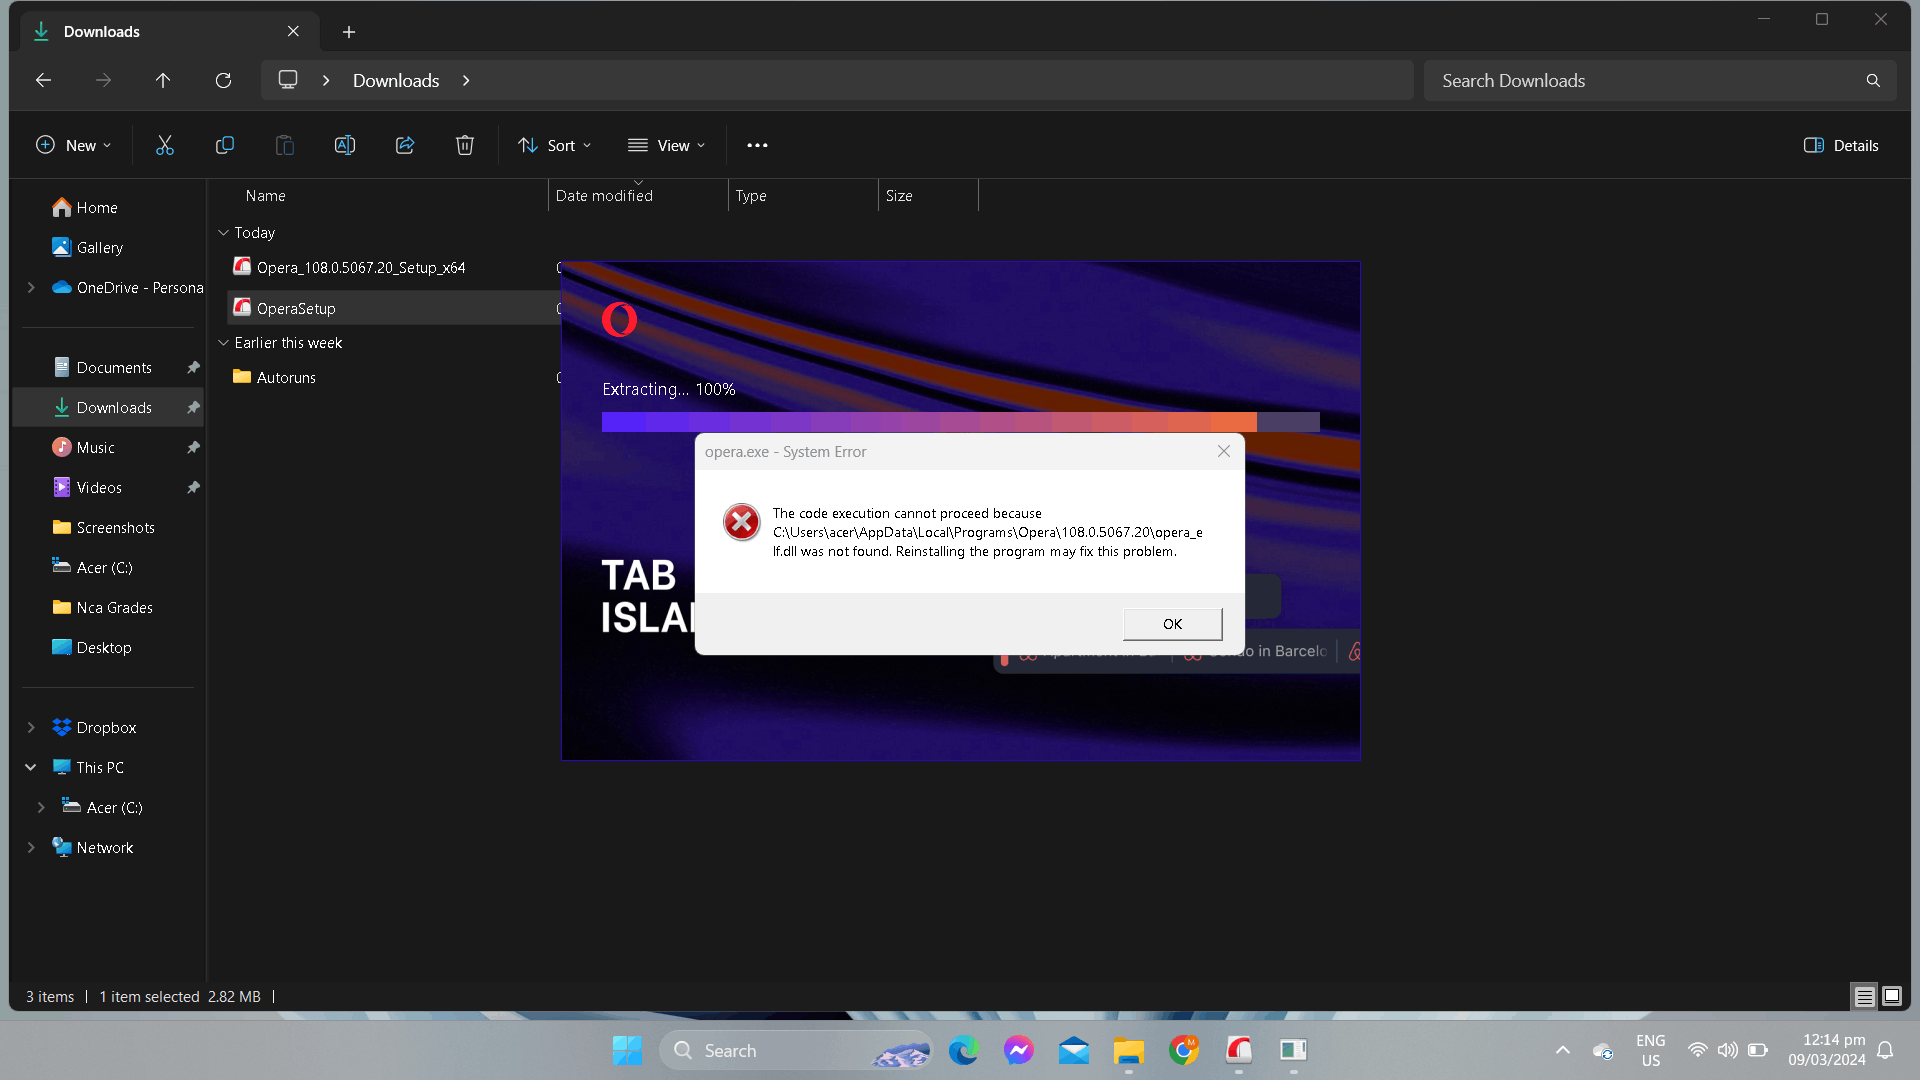Open the See more ellipsis menu
The image size is (1920, 1080).
pyautogui.click(x=757, y=146)
